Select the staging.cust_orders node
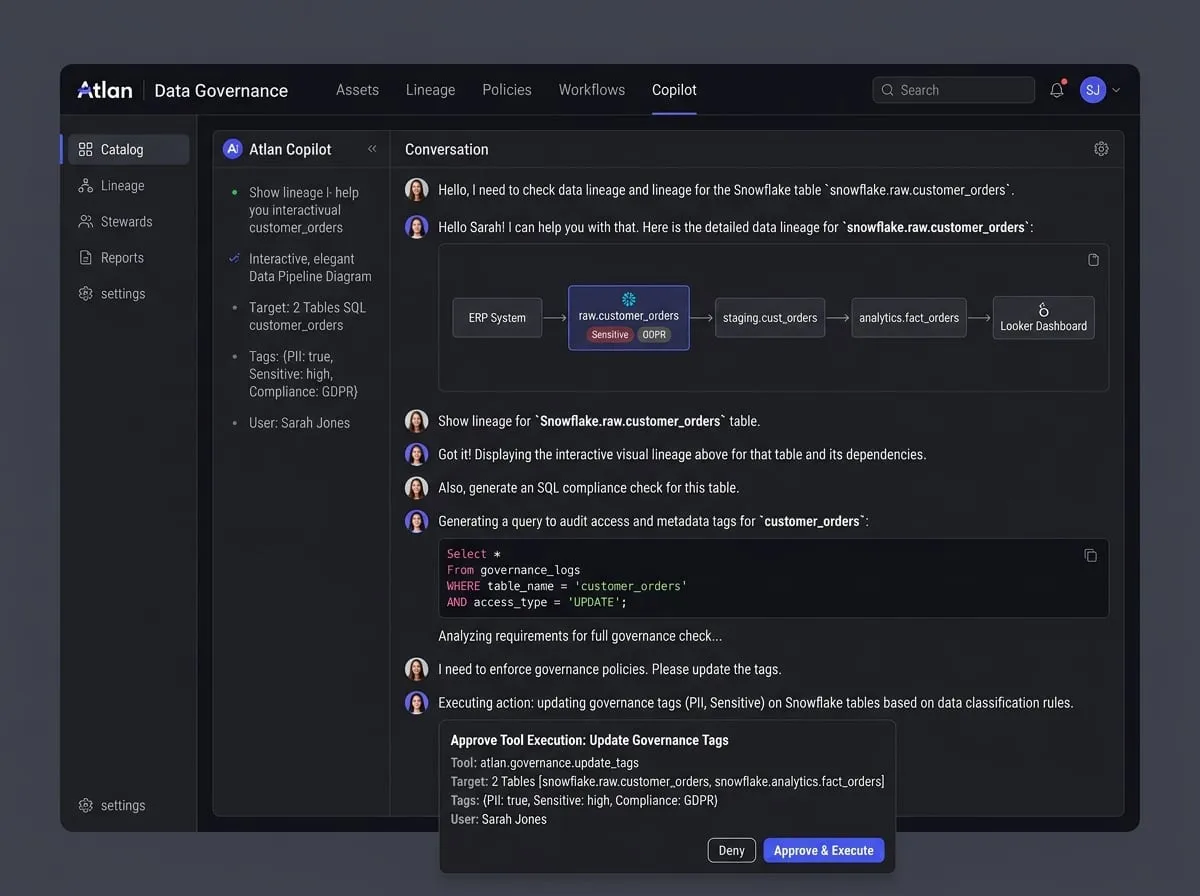 tap(770, 317)
